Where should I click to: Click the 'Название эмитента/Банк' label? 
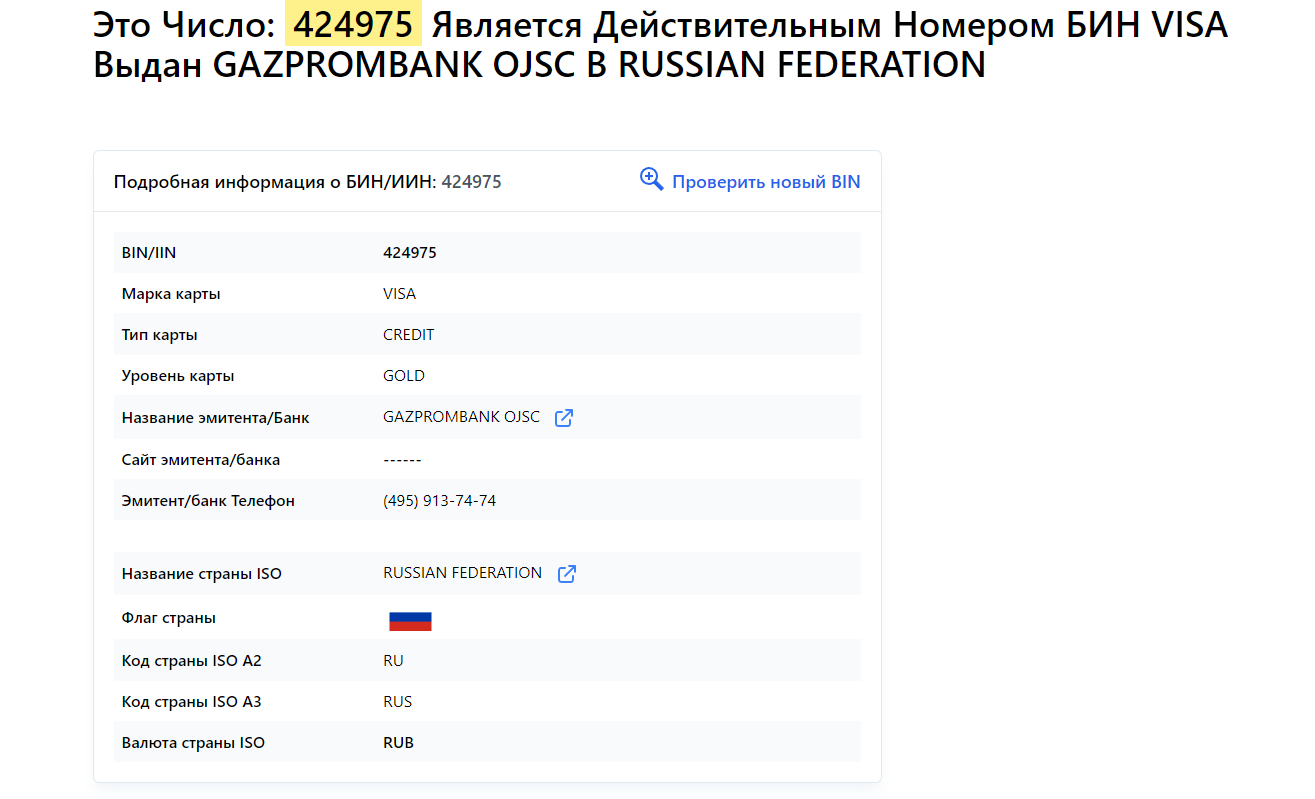[x=215, y=418]
